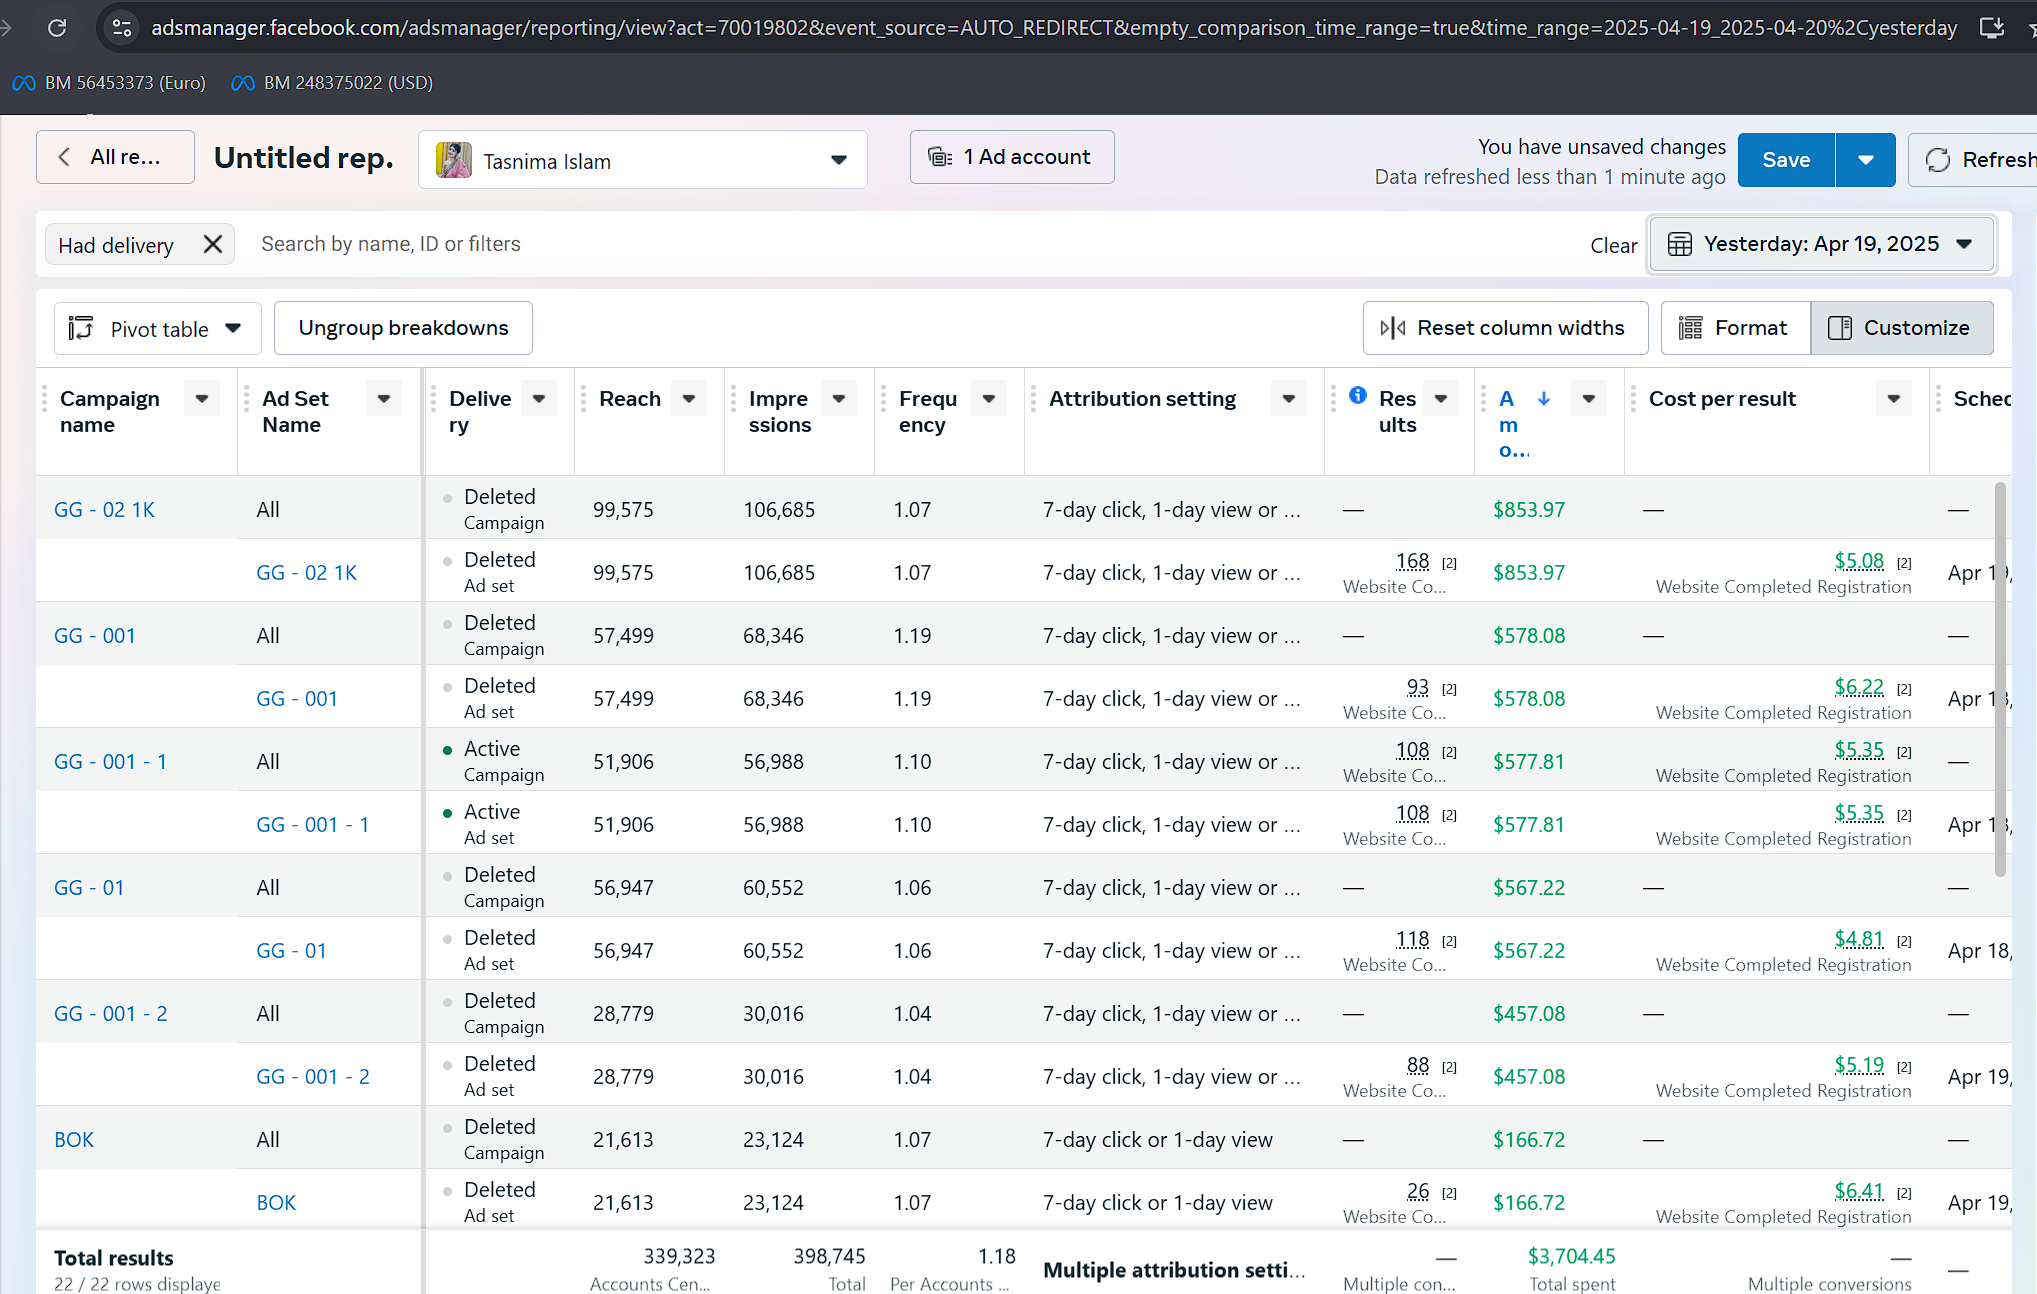
Task: Go back to All reports
Action: (115, 157)
